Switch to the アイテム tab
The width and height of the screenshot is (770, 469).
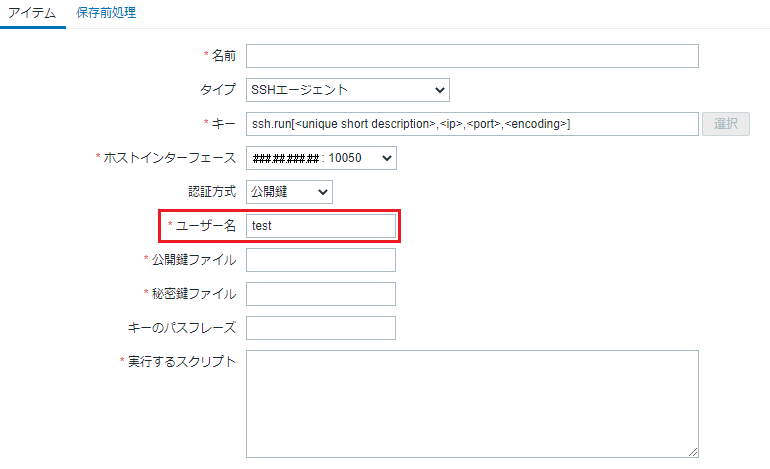click(32, 13)
